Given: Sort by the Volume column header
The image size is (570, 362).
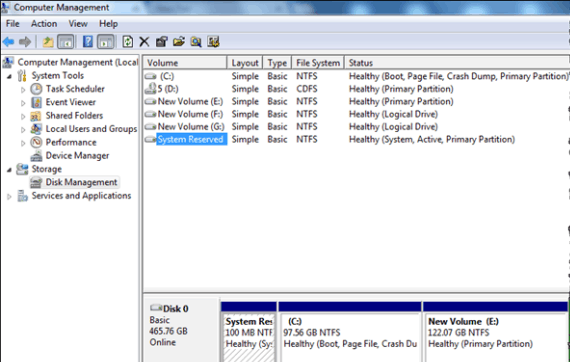Looking at the screenshot, I should click(x=185, y=63).
